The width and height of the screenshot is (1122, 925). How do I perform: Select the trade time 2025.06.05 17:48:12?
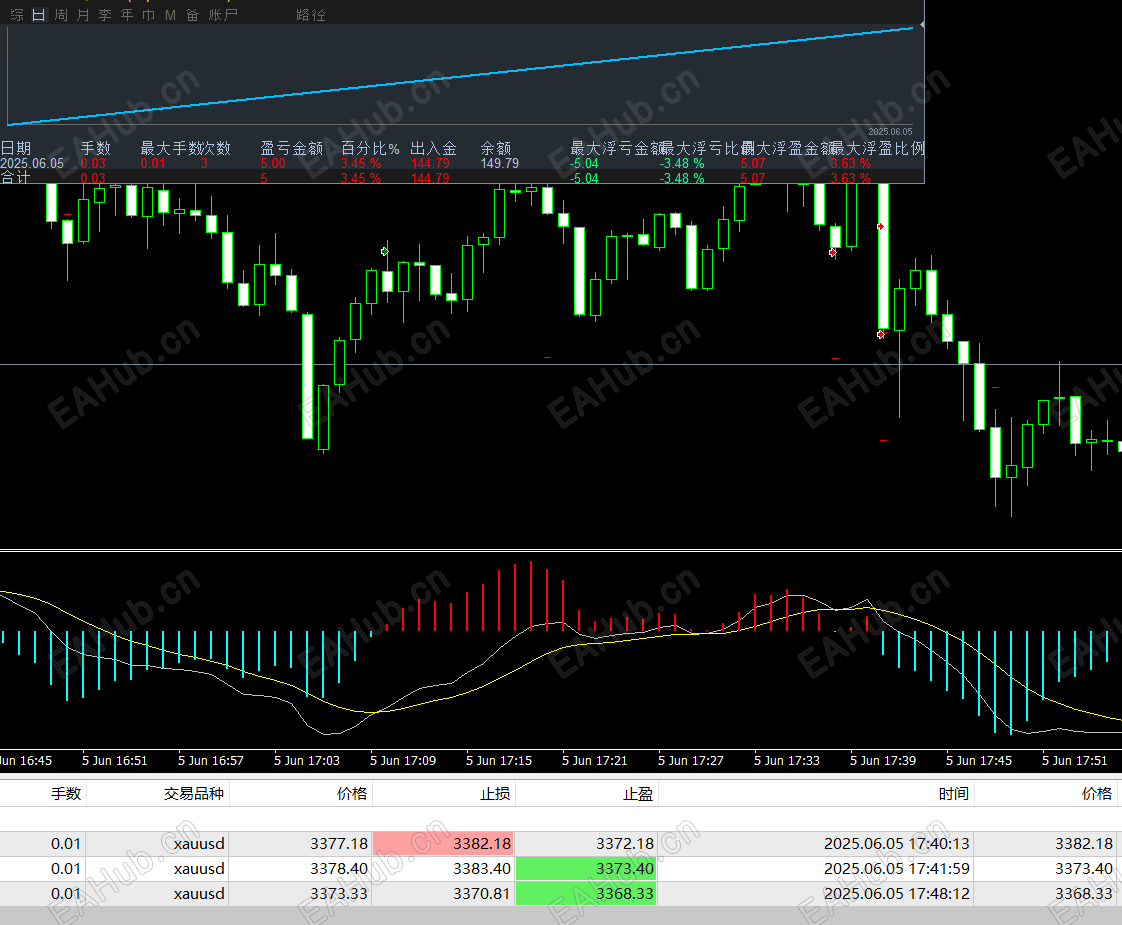click(897, 894)
